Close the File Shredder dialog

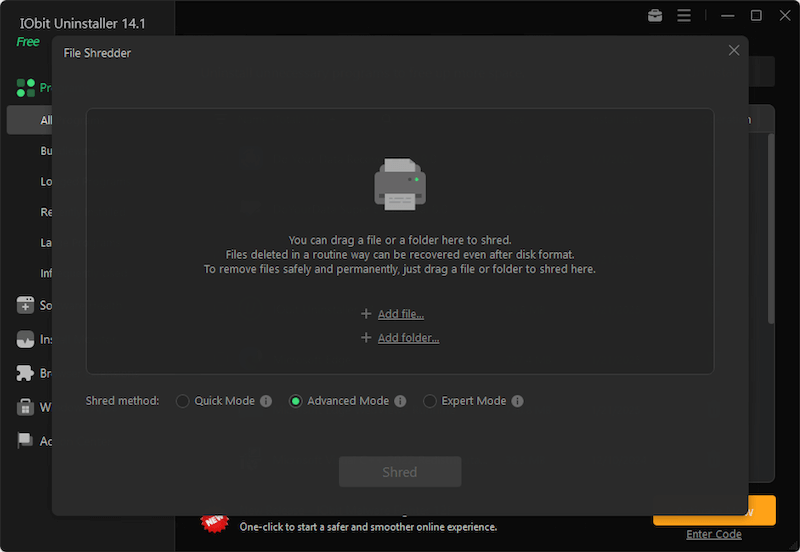[734, 50]
